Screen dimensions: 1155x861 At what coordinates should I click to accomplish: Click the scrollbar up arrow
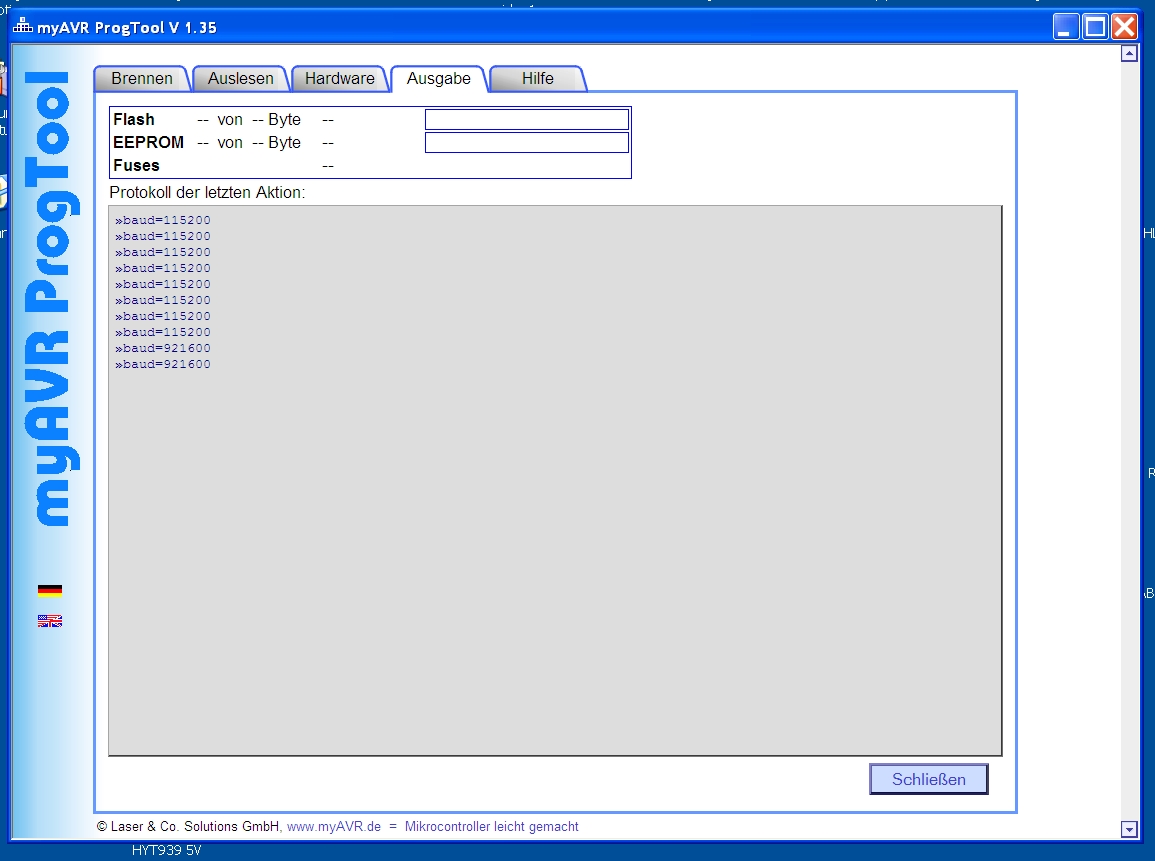coord(1128,54)
